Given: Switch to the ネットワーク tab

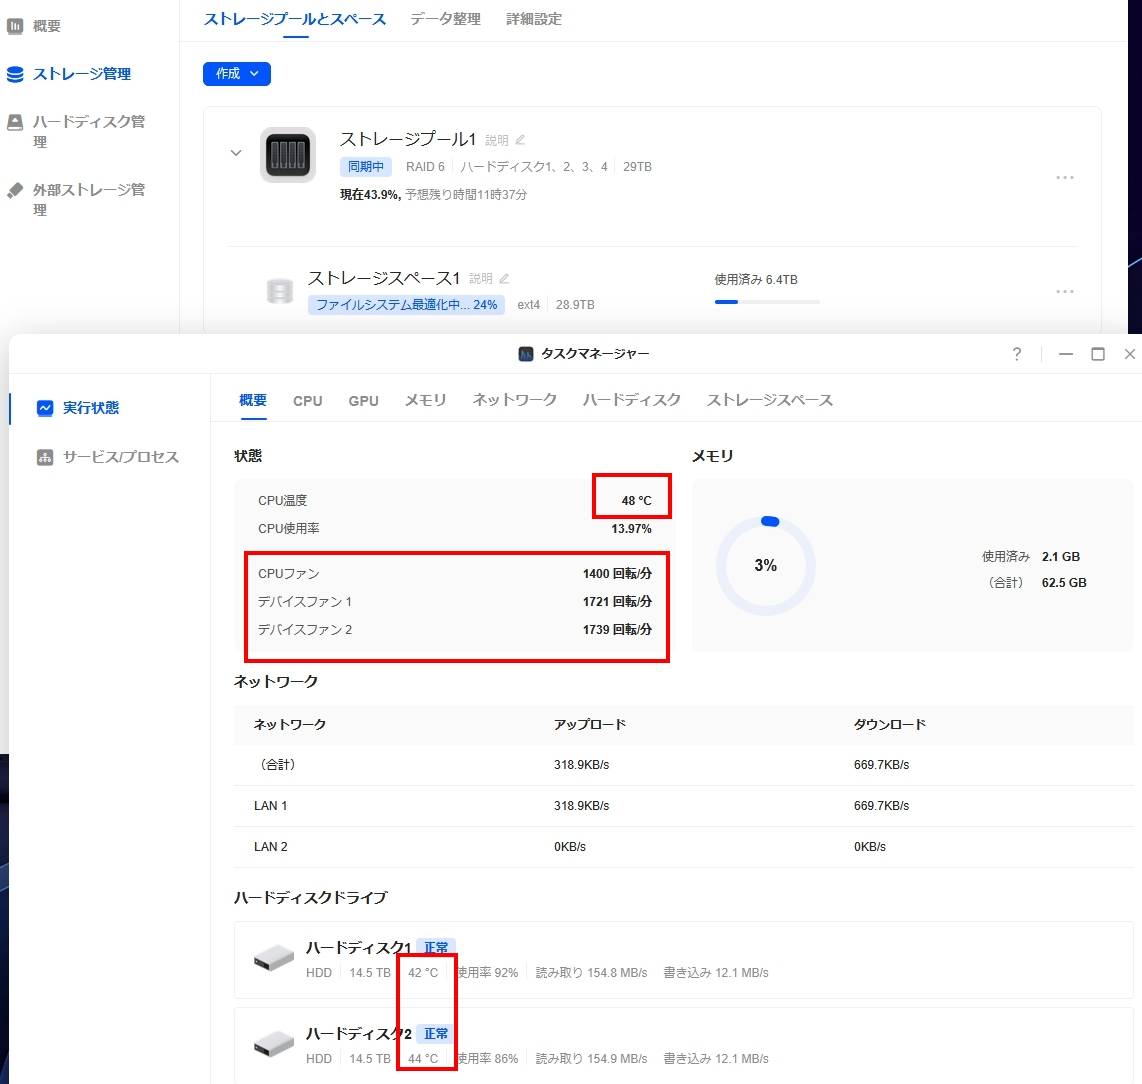Looking at the screenshot, I should (x=514, y=400).
